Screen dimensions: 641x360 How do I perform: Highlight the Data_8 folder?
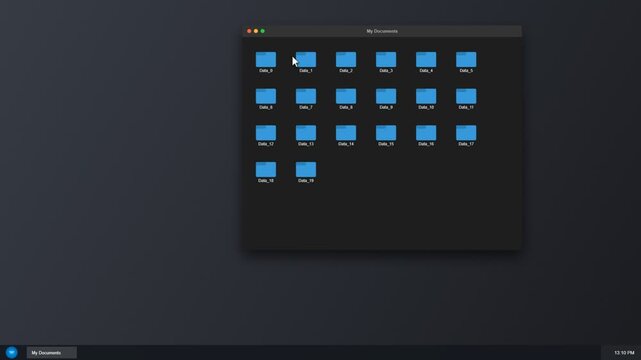tap(346, 96)
